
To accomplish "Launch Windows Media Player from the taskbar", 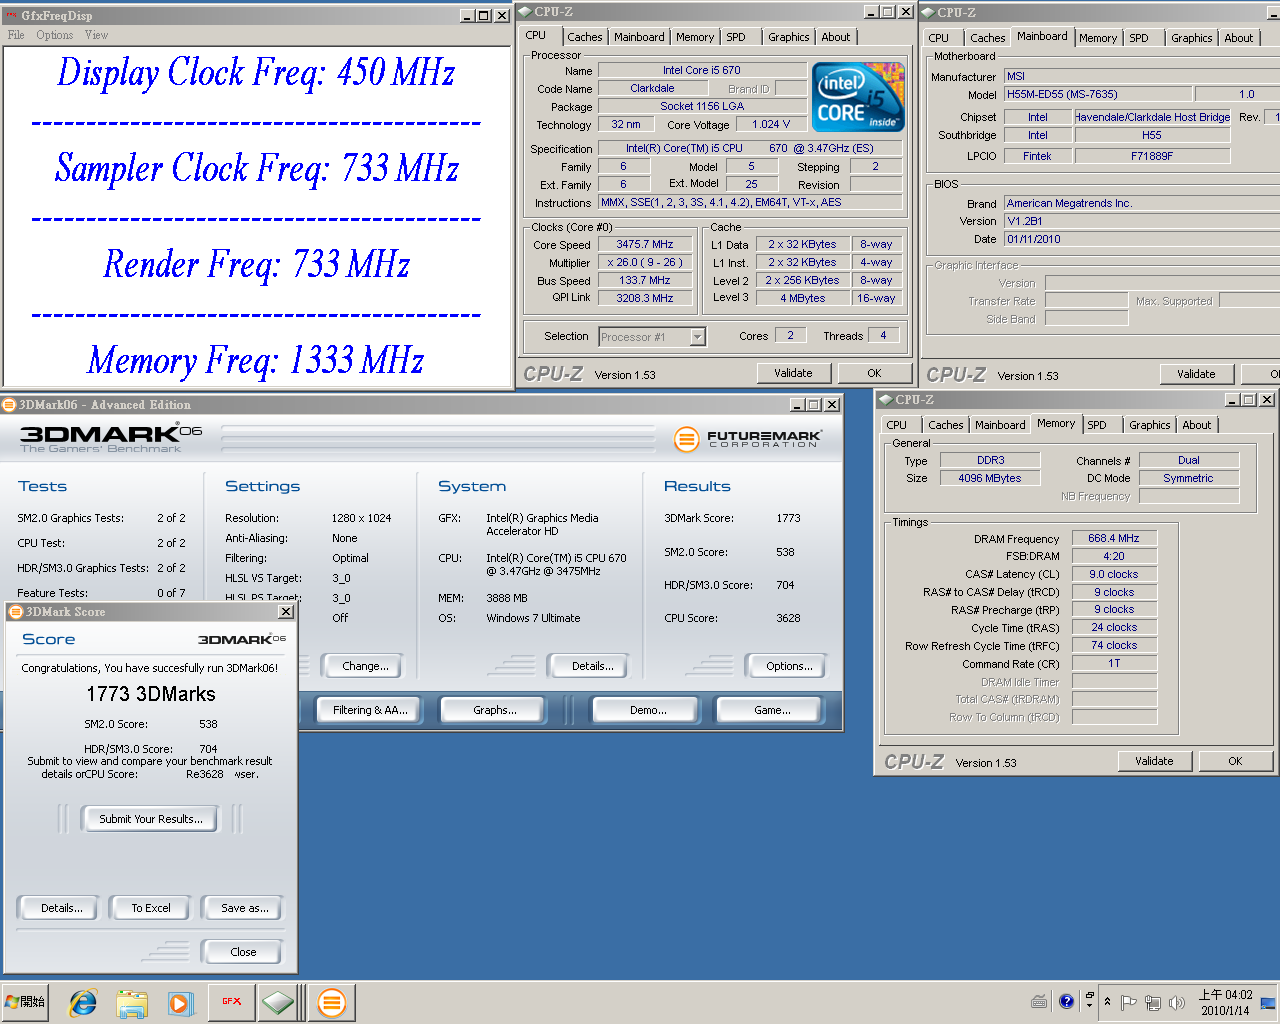I will coord(180,1002).
